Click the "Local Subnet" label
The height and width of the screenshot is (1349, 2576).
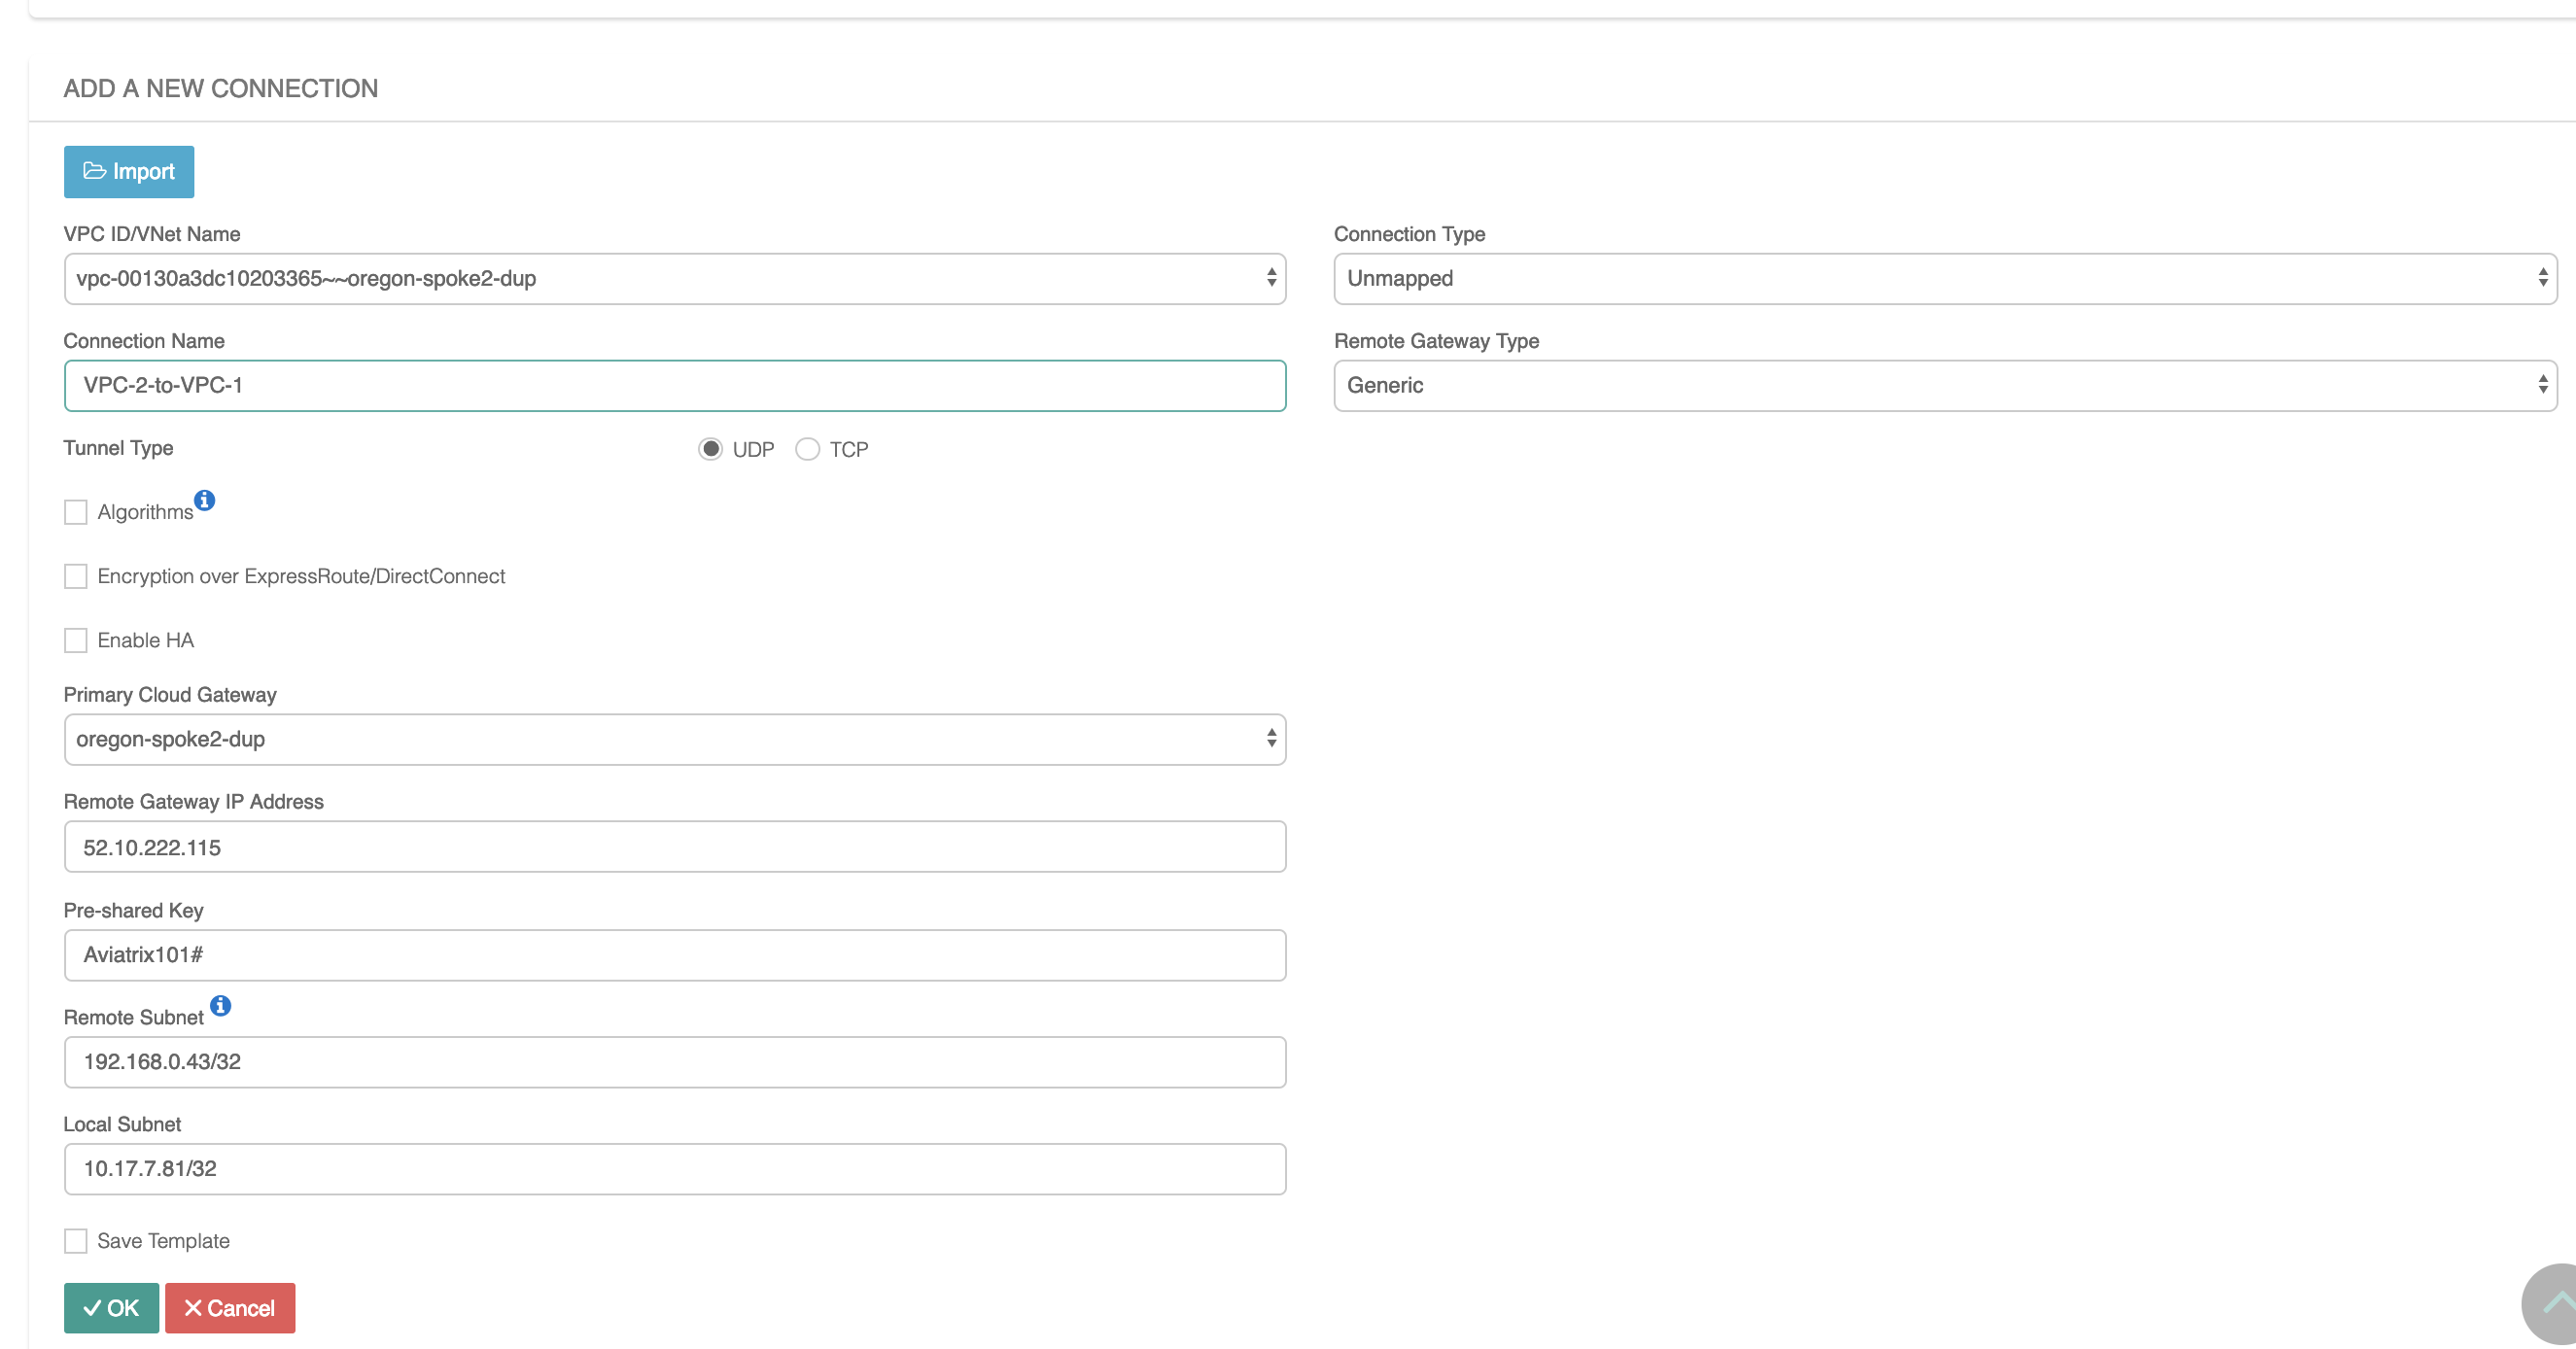tap(122, 1124)
